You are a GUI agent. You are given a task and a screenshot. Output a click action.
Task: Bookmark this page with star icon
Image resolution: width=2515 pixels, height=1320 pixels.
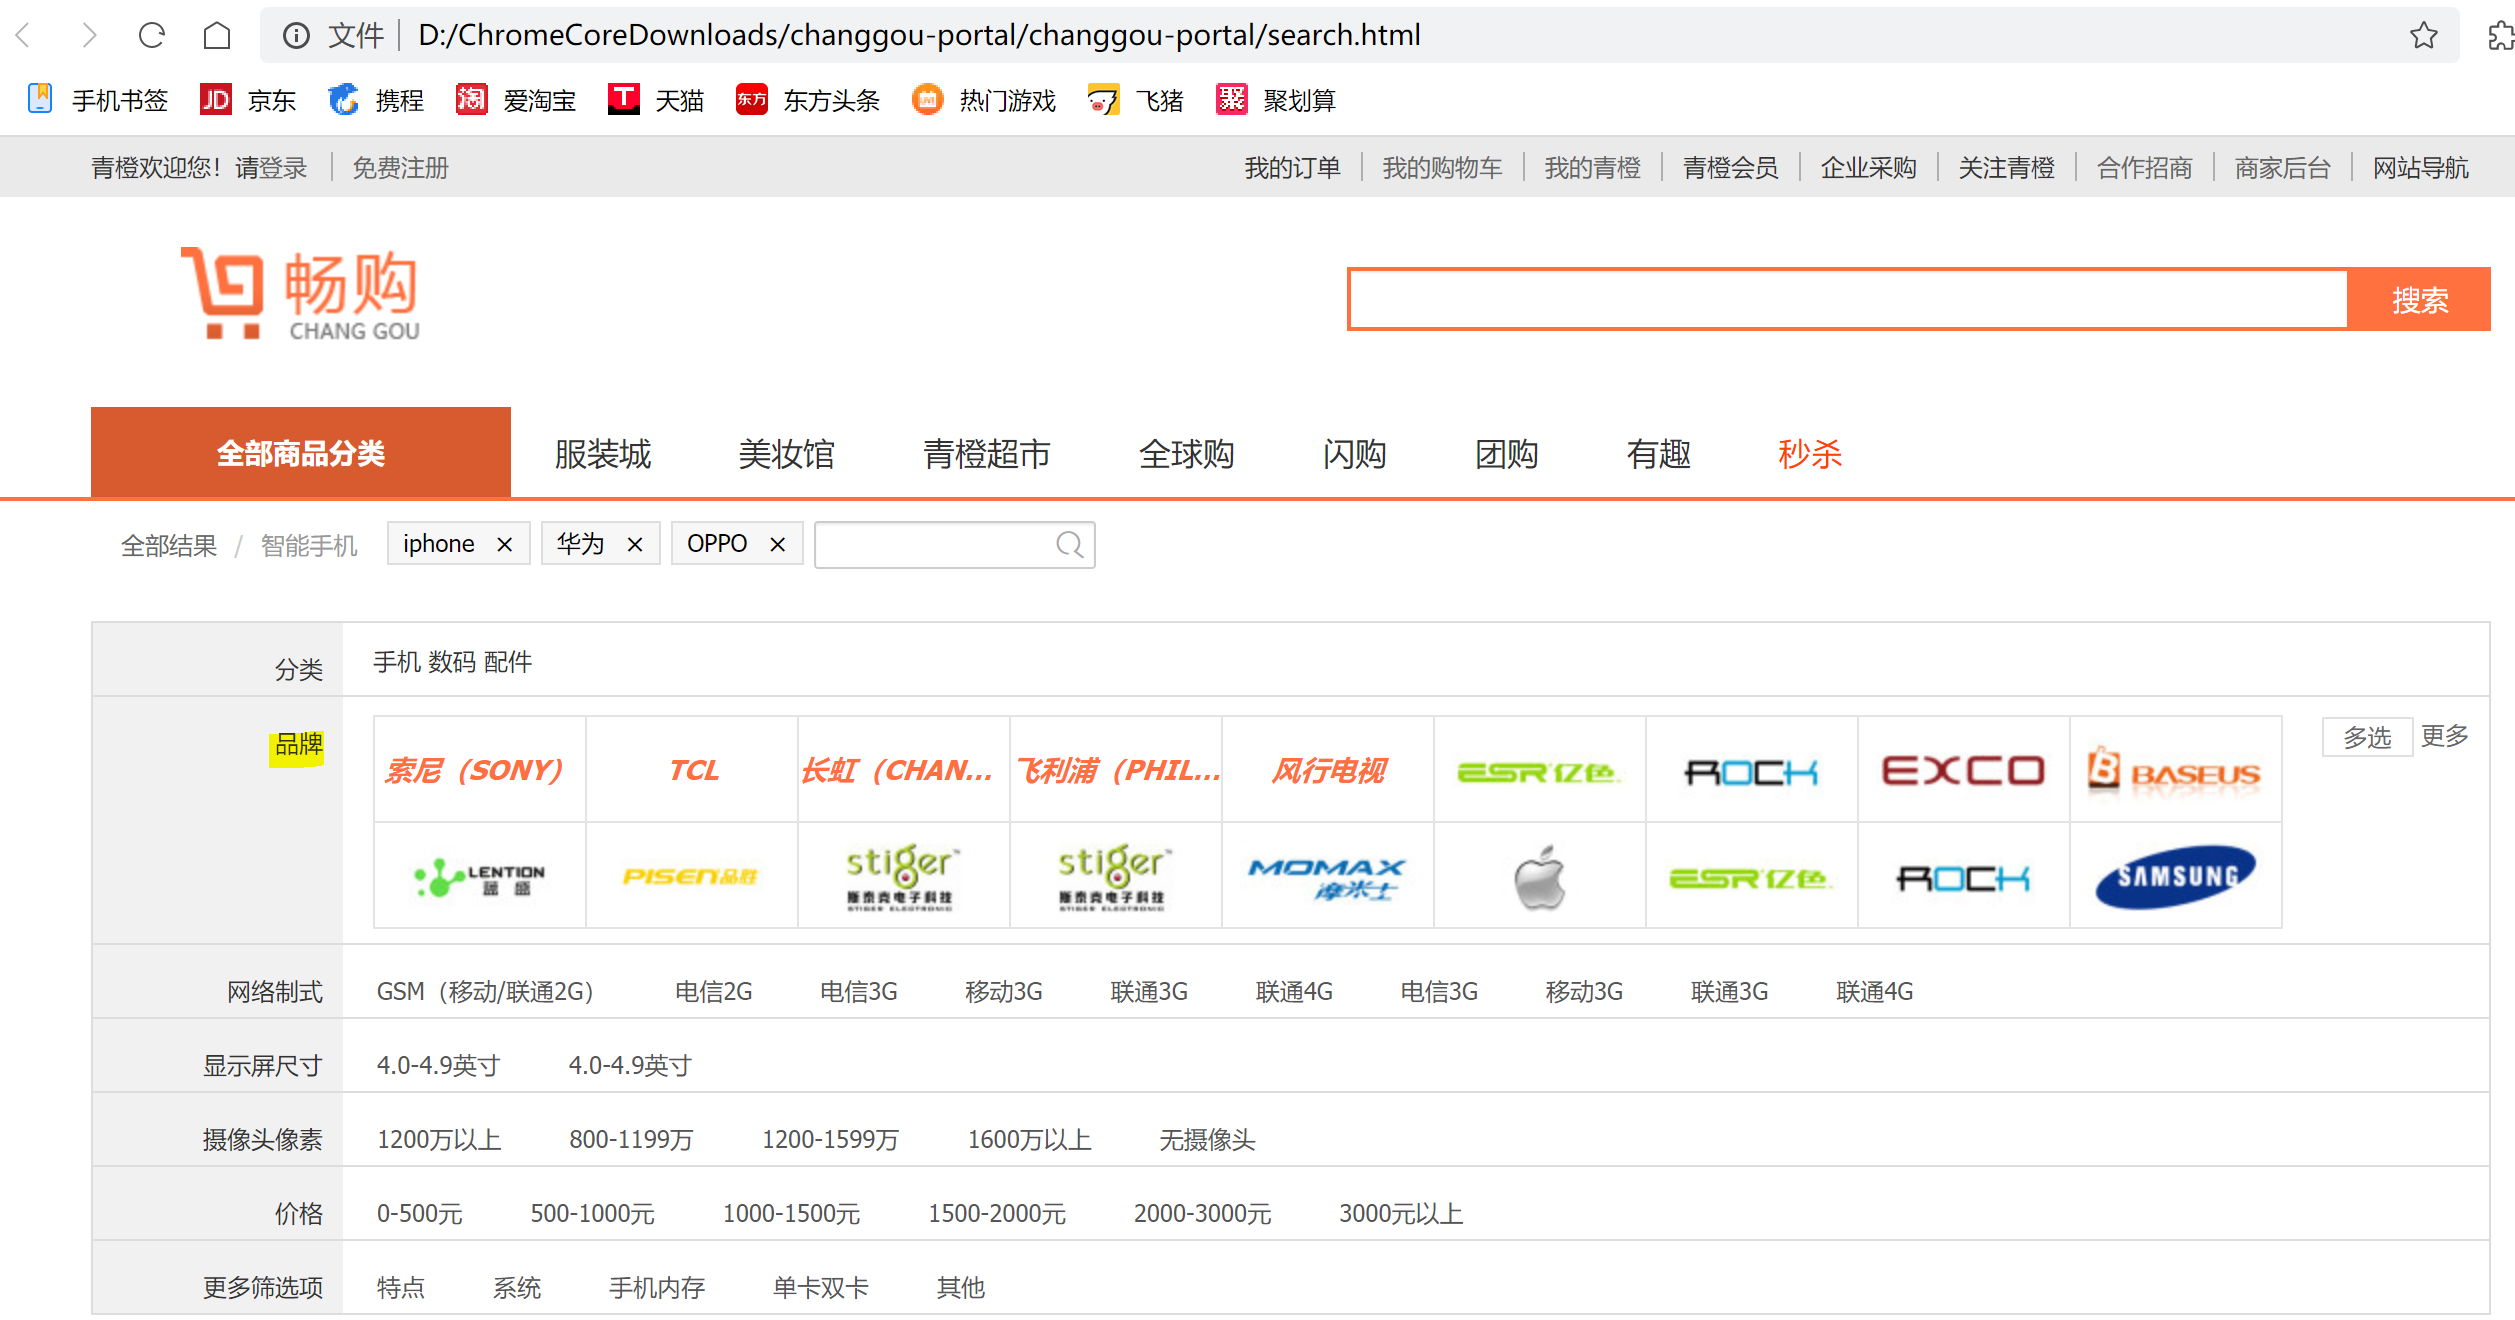[x=2423, y=36]
